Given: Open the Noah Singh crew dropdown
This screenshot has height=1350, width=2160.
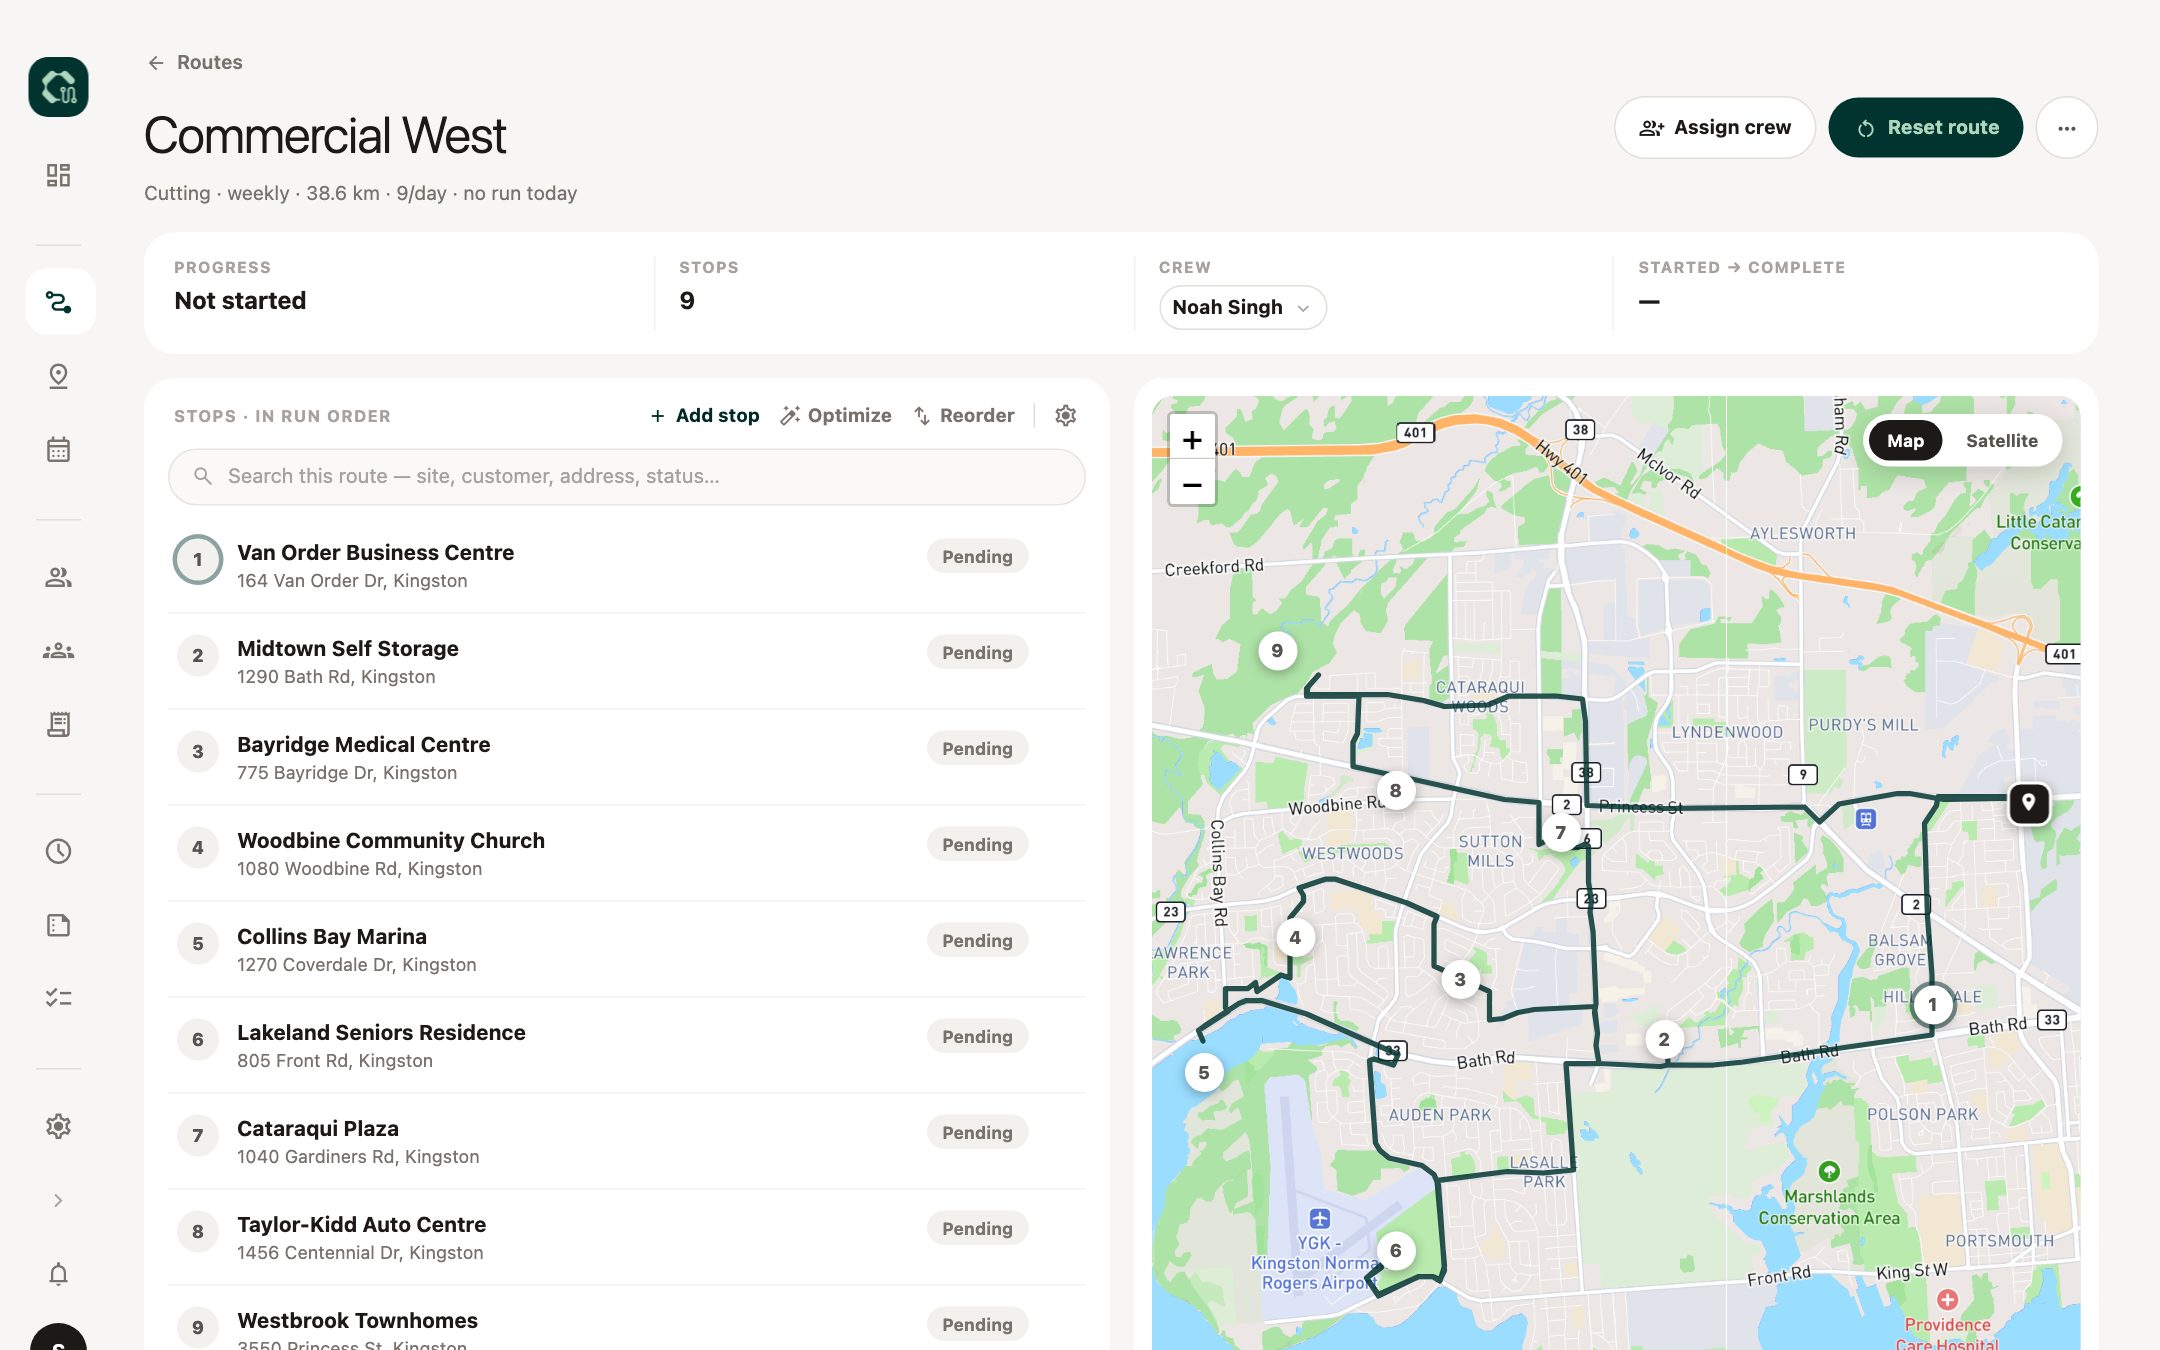Looking at the screenshot, I should [x=1242, y=307].
